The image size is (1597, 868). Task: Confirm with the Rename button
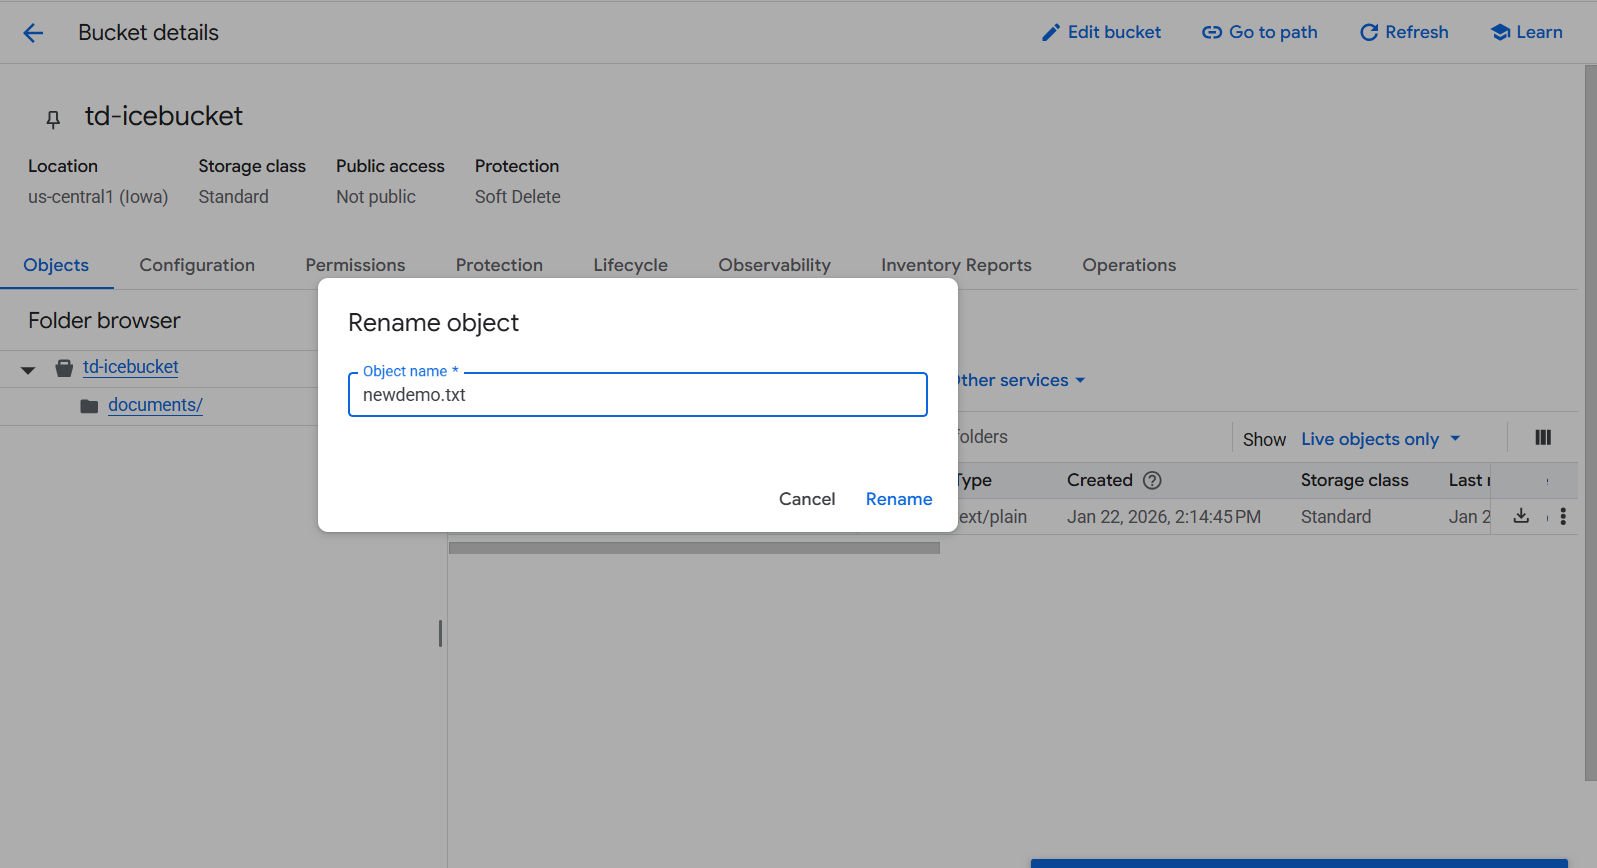click(x=898, y=499)
